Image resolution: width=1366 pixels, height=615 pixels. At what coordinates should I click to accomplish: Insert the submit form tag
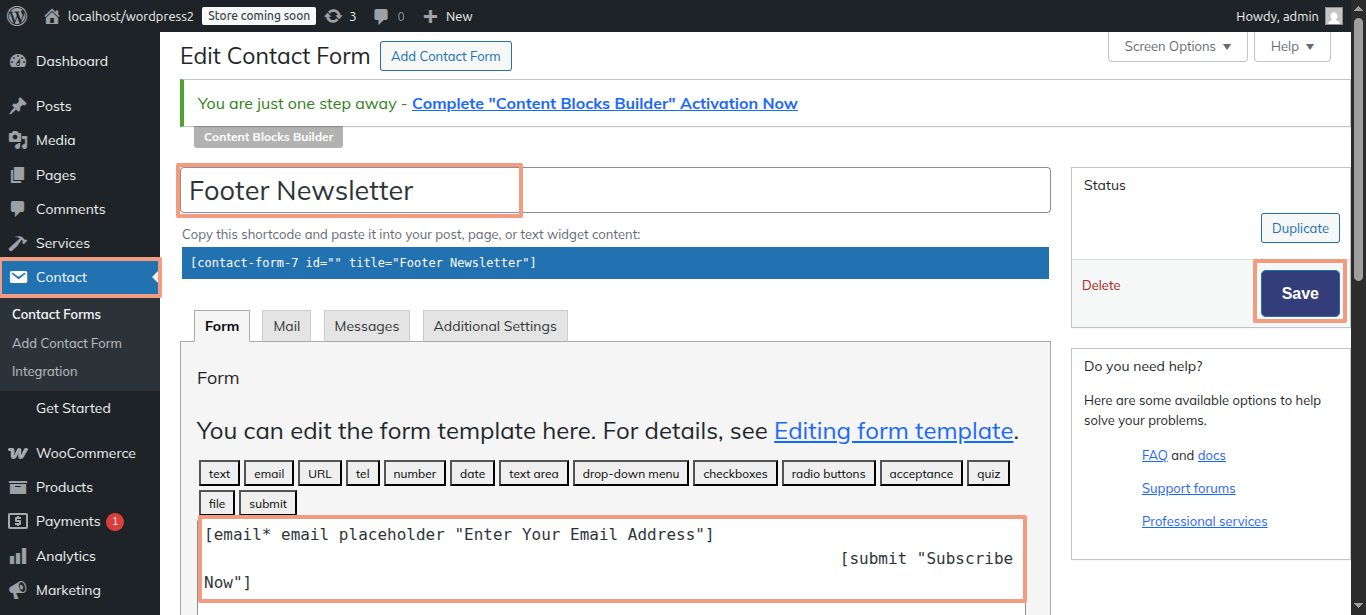tap(268, 503)
